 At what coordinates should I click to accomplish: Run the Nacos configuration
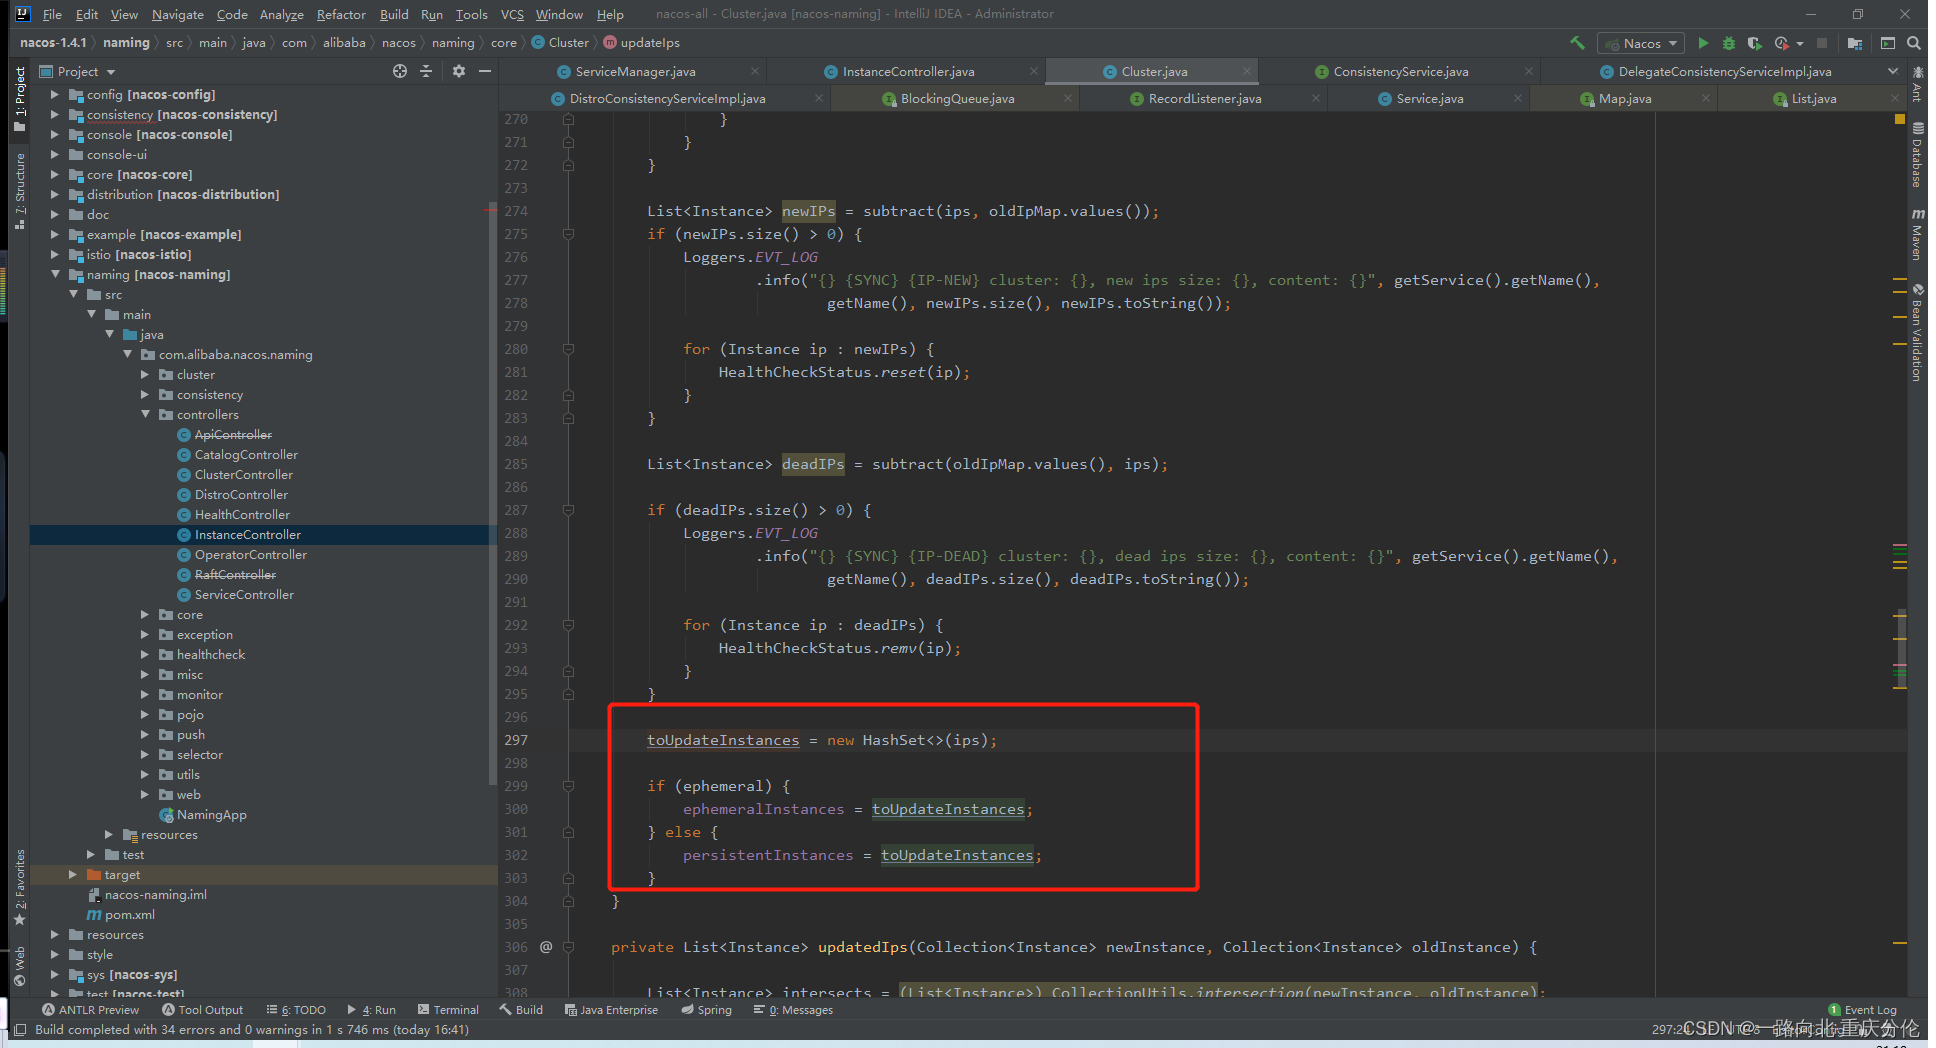[1703, 43]
